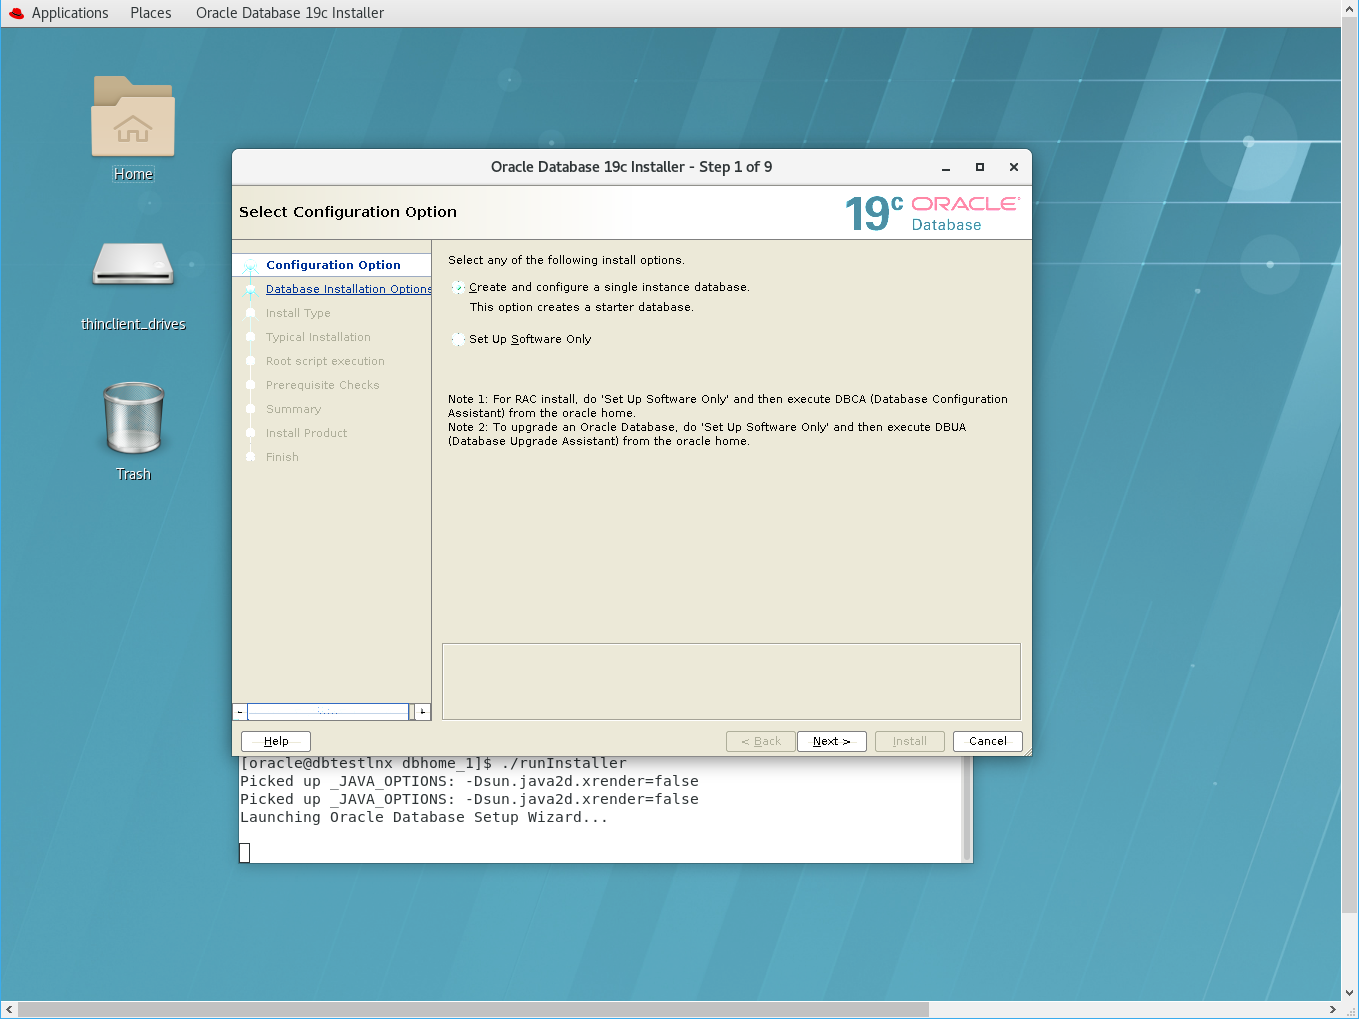Select the Prerequisite Checks step
Screen dimensions: 1359x1019
tap(323, 385)
